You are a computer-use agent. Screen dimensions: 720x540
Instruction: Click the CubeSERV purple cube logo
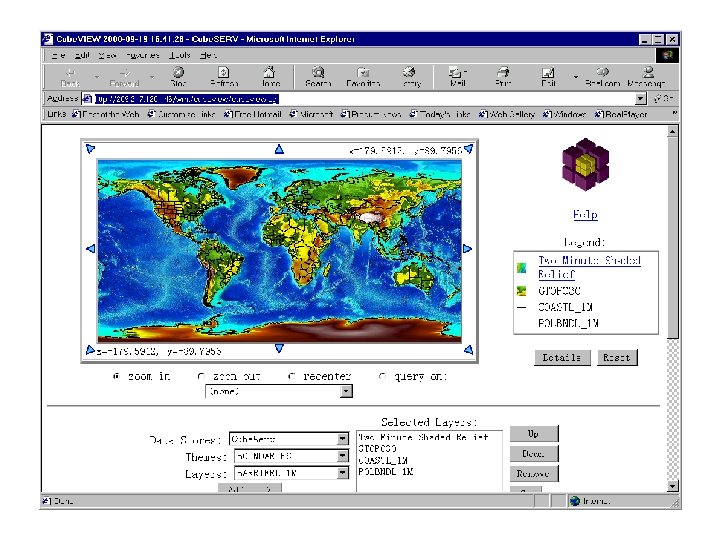(585, 164)
